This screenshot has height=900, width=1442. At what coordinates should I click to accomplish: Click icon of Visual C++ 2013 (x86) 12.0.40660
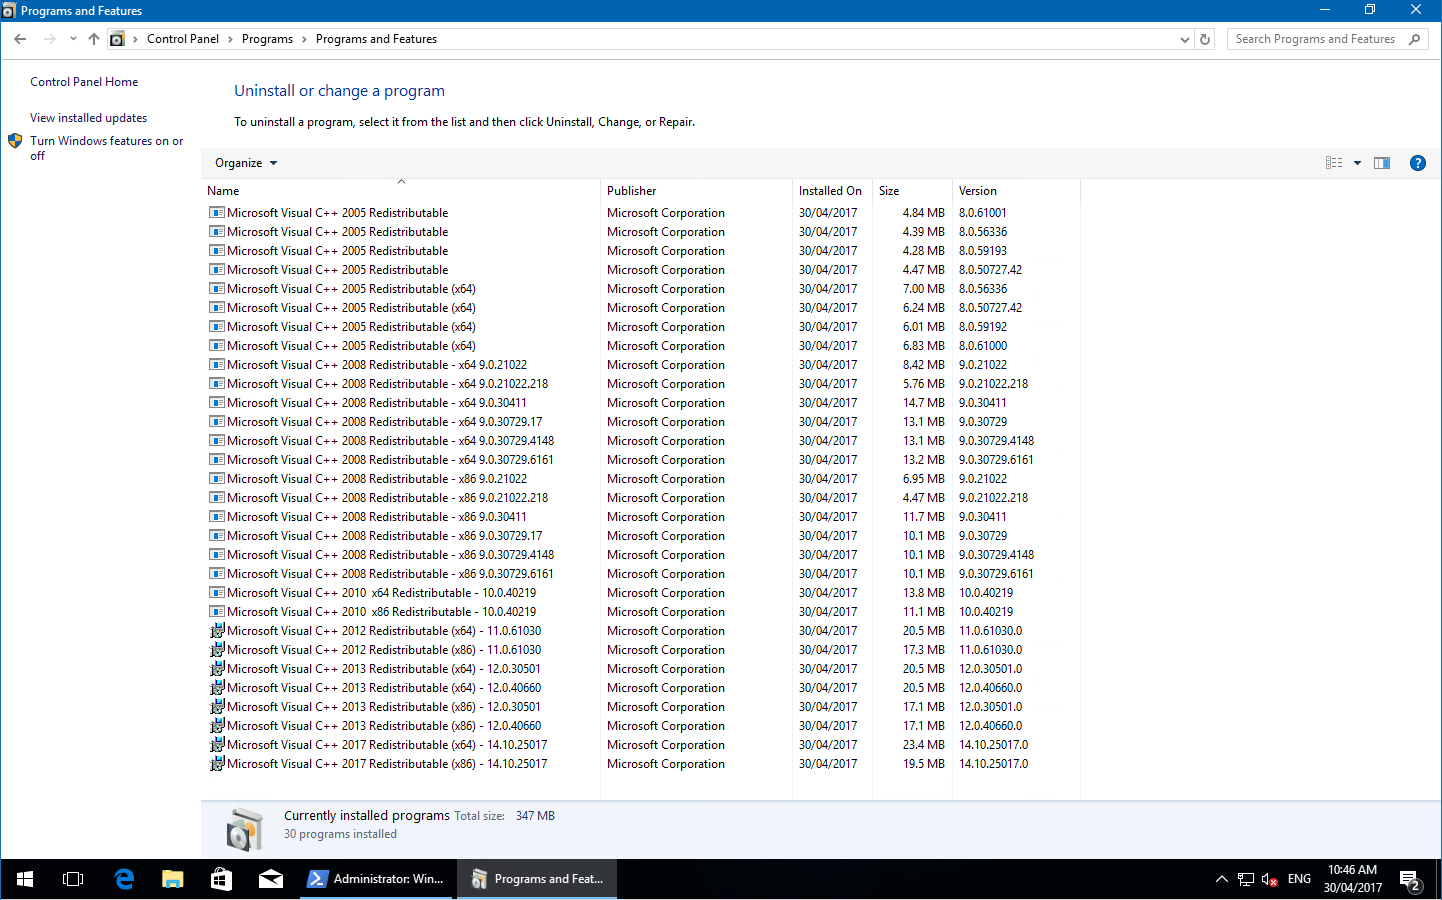217,726
